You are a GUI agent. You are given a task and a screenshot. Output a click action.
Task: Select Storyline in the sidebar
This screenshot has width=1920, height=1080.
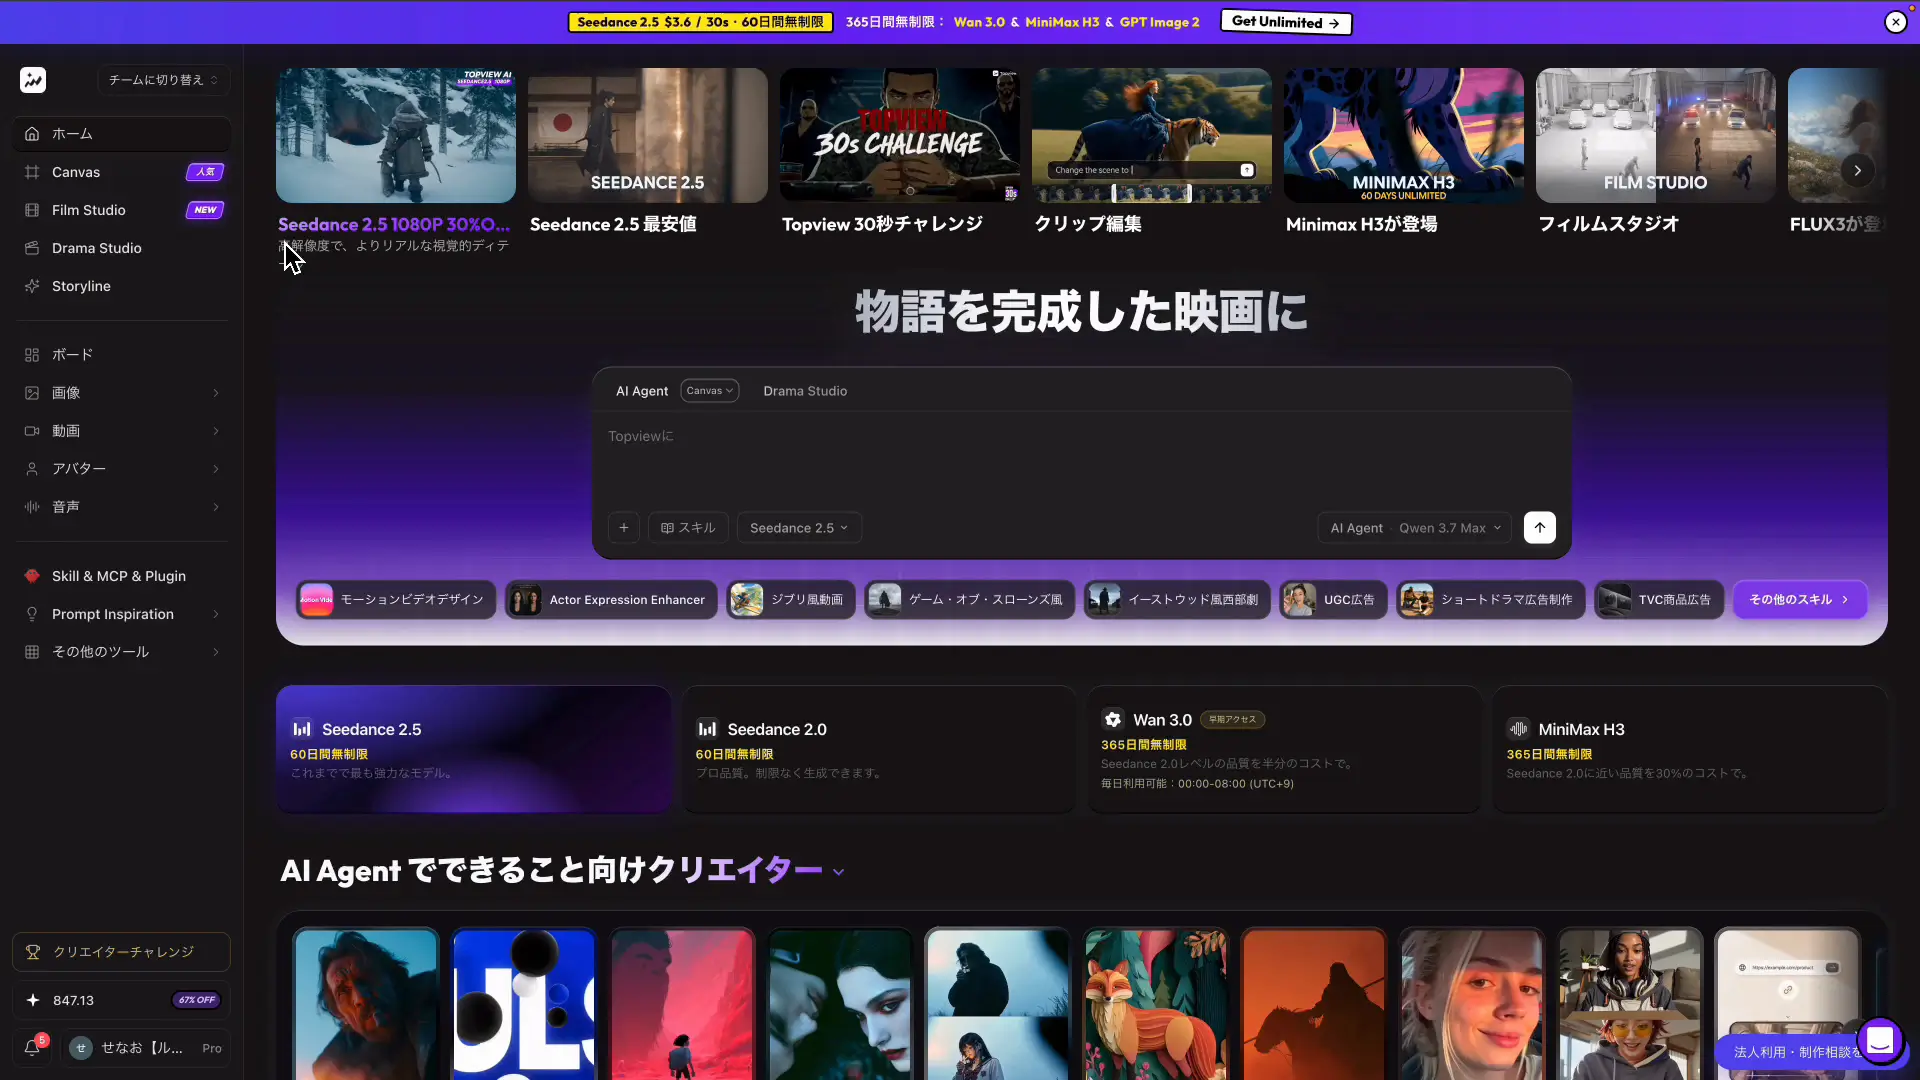(122, 286)
